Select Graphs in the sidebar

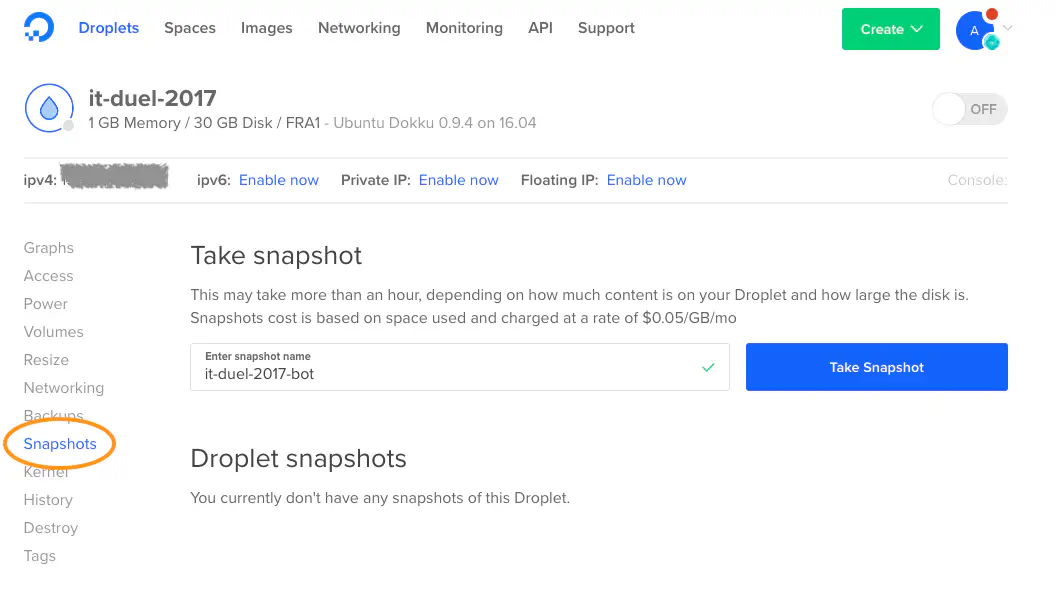pos(49,247)
